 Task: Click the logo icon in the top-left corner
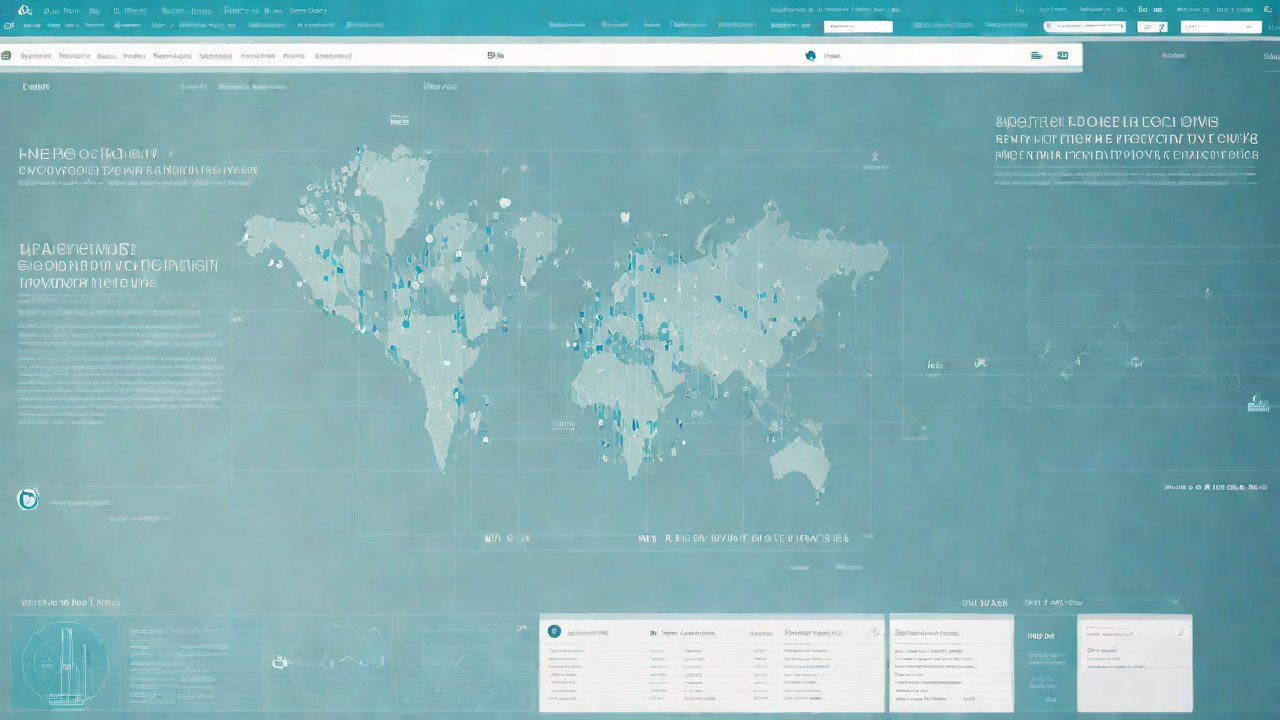(24, 9)
